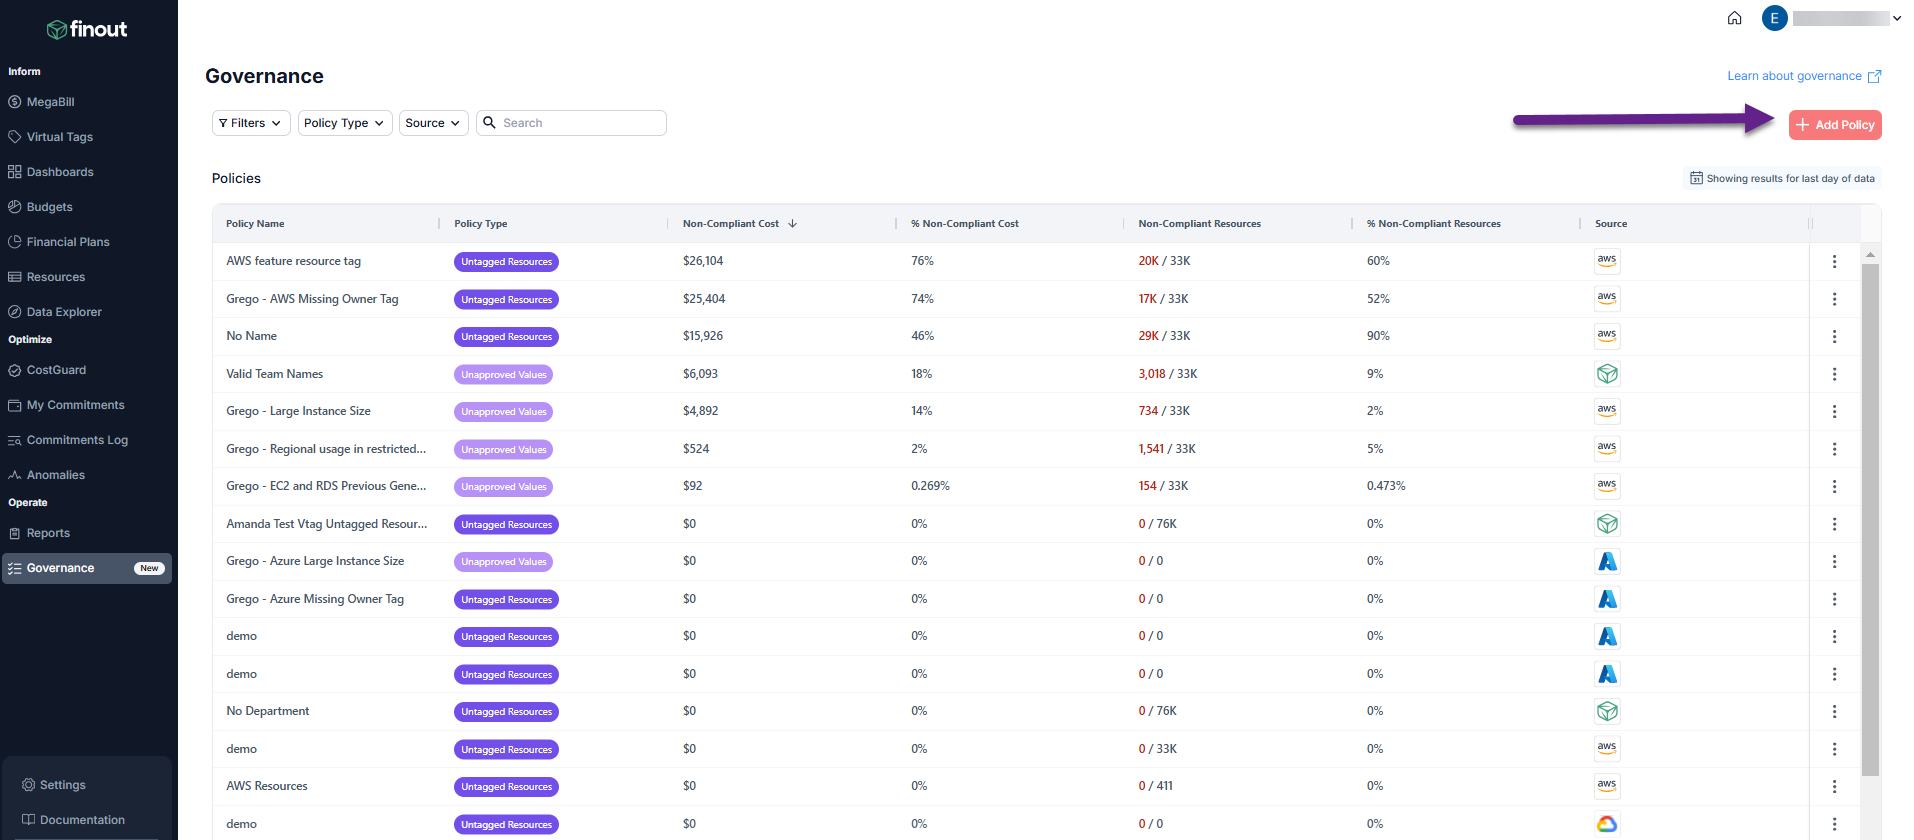Click AWS source icon for AWS Resources row
The image size is (1914, 840).
1607,786
